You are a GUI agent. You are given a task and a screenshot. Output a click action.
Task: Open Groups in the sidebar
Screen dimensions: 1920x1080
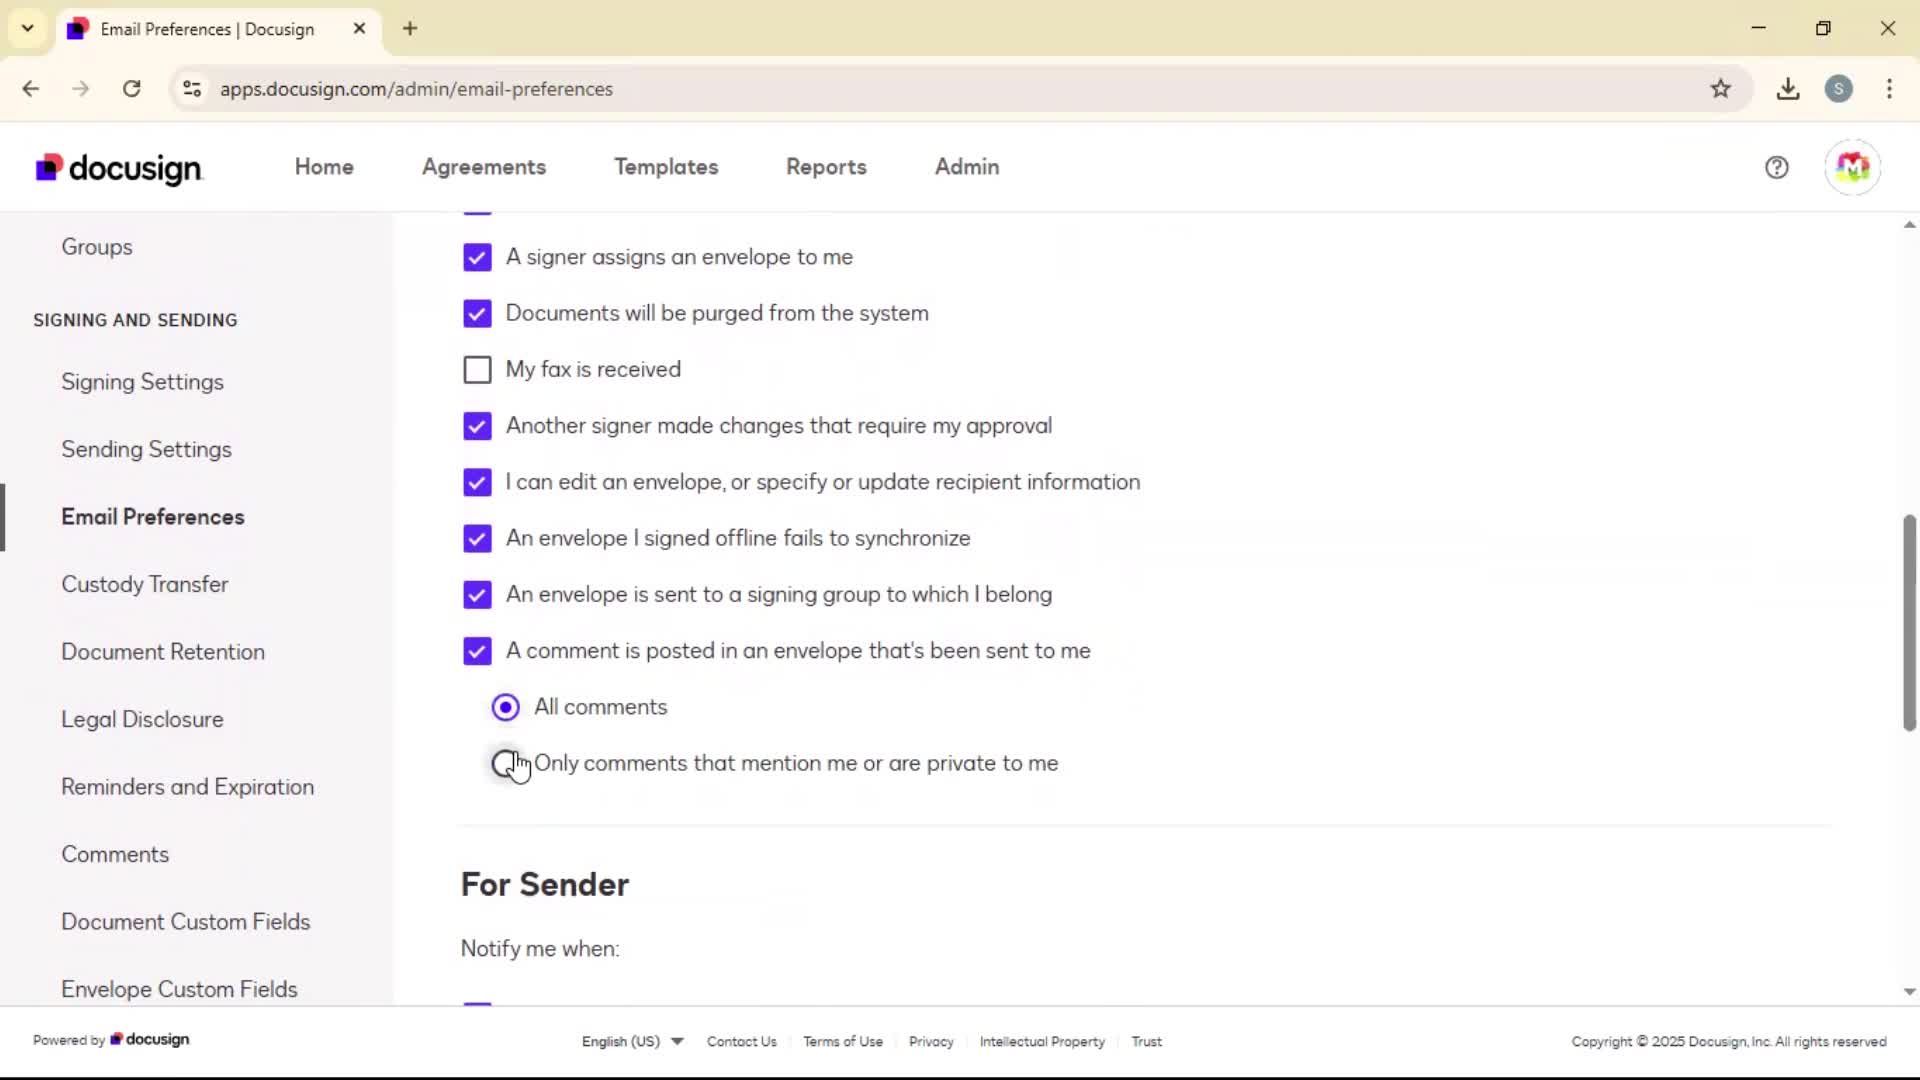click(x=97, y=247)
